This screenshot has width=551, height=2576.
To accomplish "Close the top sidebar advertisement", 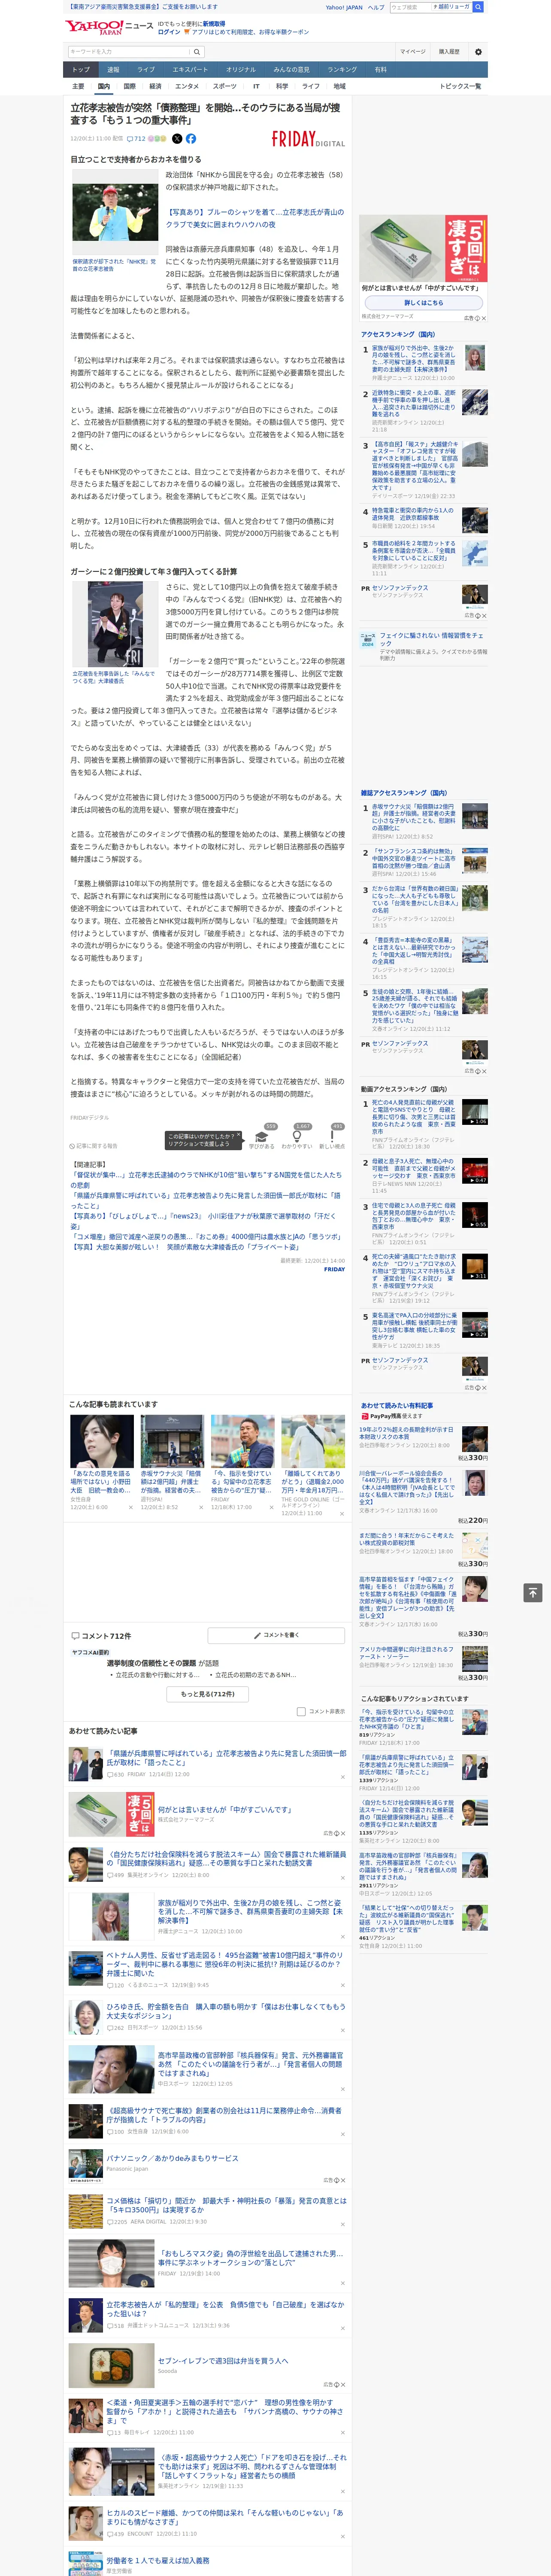I will click(x=484, y=318).
